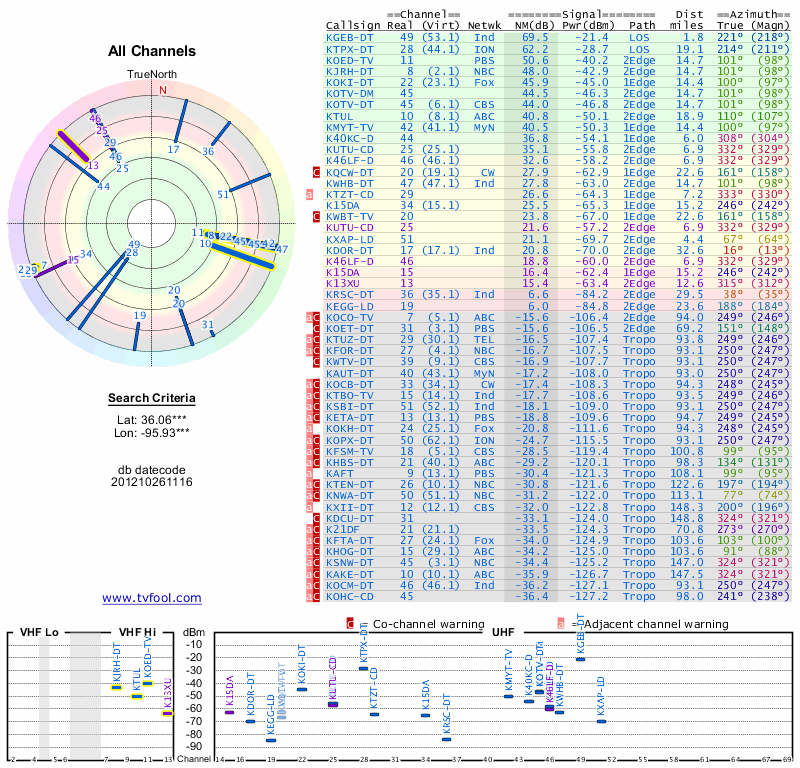Click Co-channel warning legend icon

coord(350,624)
